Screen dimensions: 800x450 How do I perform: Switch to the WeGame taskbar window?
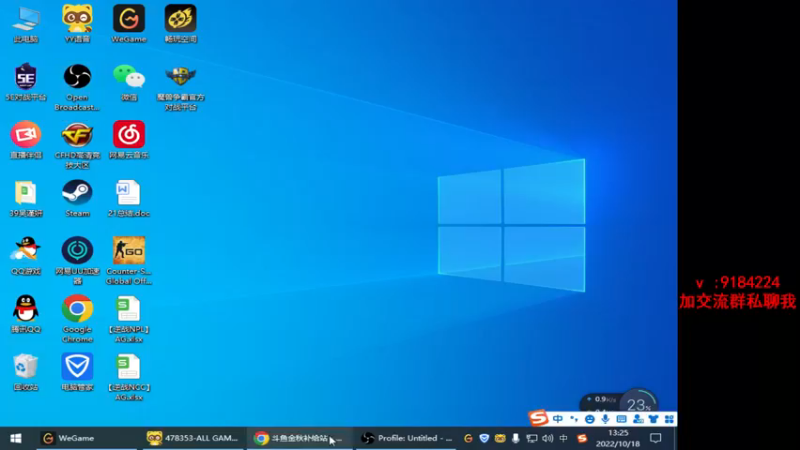tap(87, 438)
